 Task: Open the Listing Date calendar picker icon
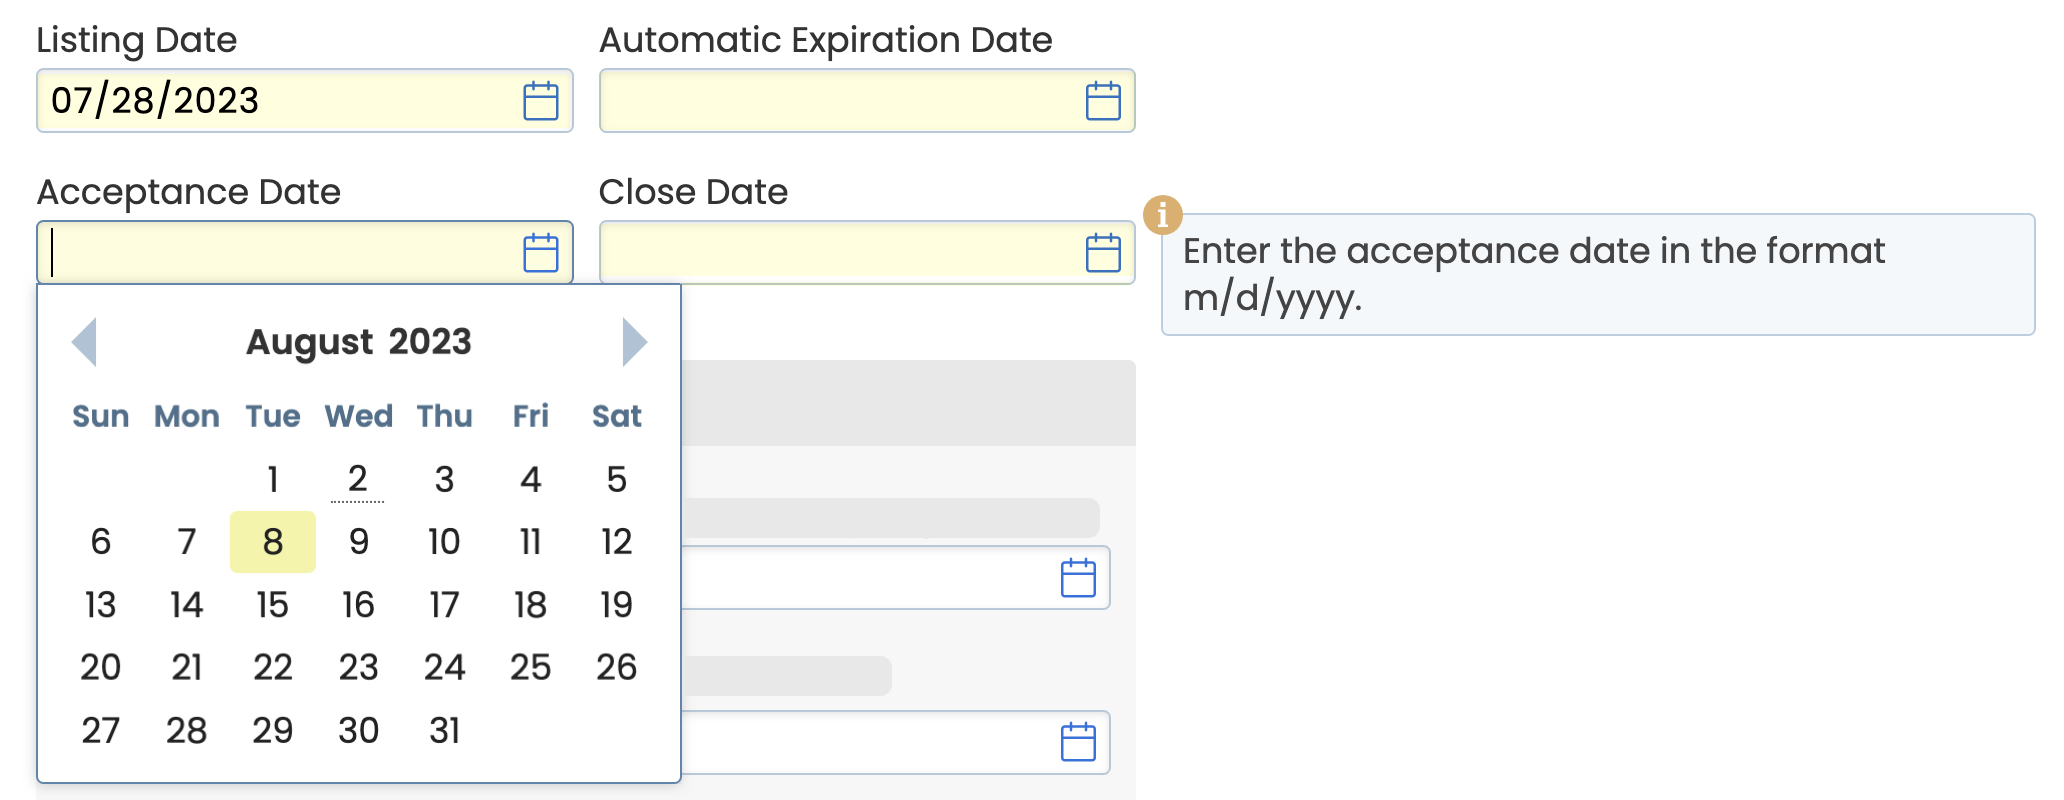pos(541,101)
